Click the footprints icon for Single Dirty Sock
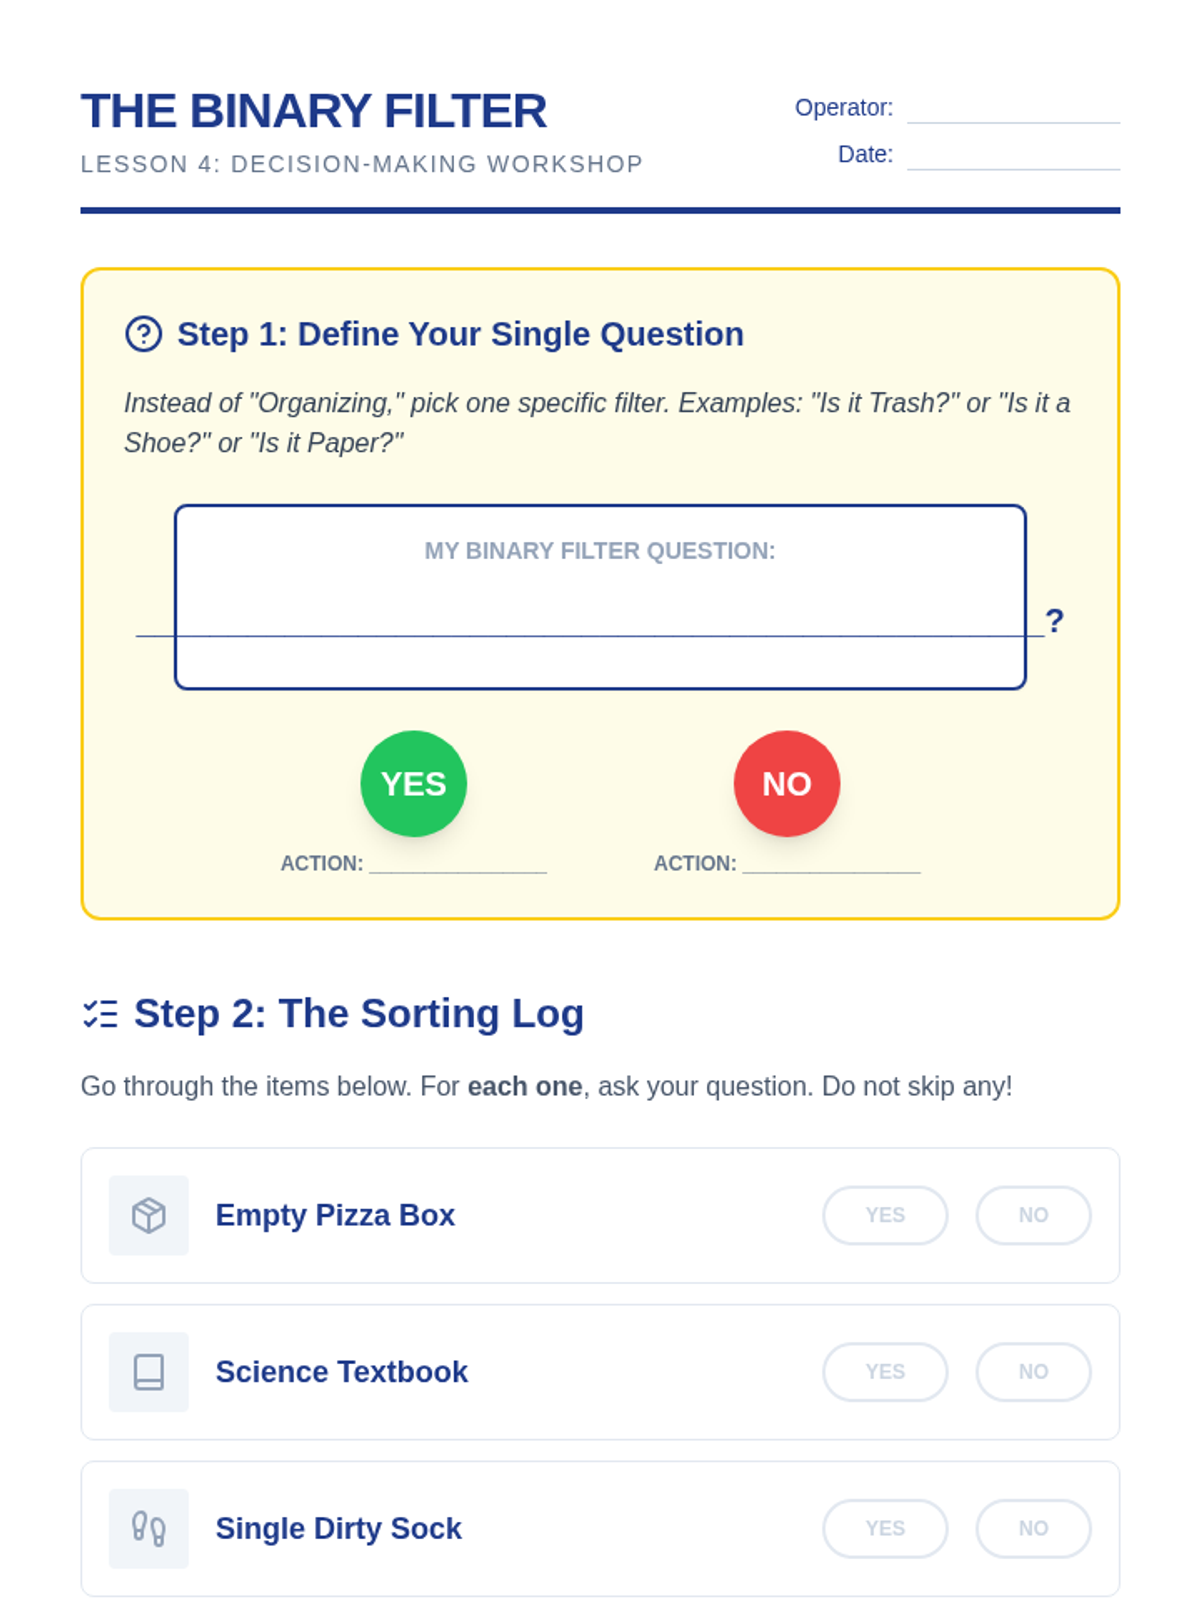 [149, 1528]
